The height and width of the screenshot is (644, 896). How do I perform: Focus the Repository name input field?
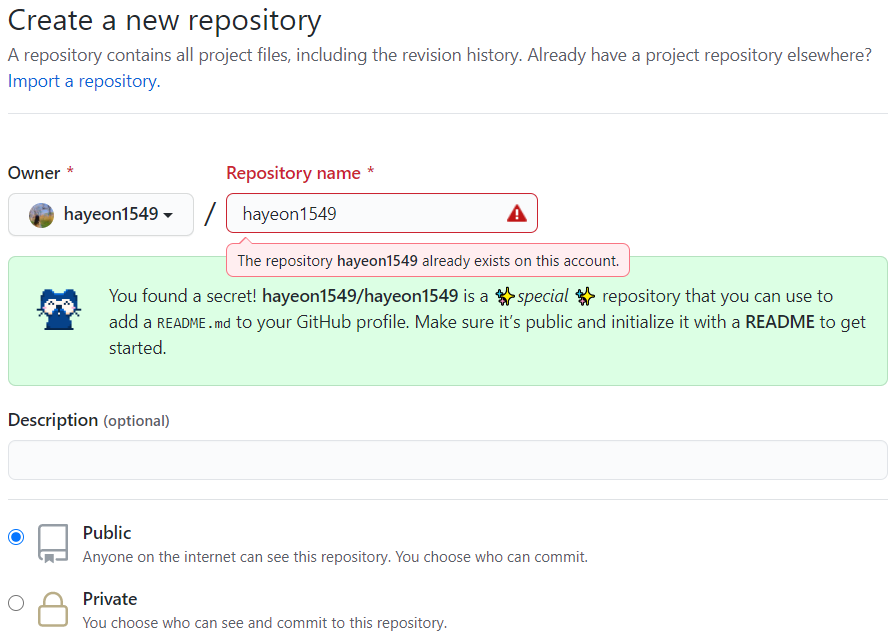[382, 213]
